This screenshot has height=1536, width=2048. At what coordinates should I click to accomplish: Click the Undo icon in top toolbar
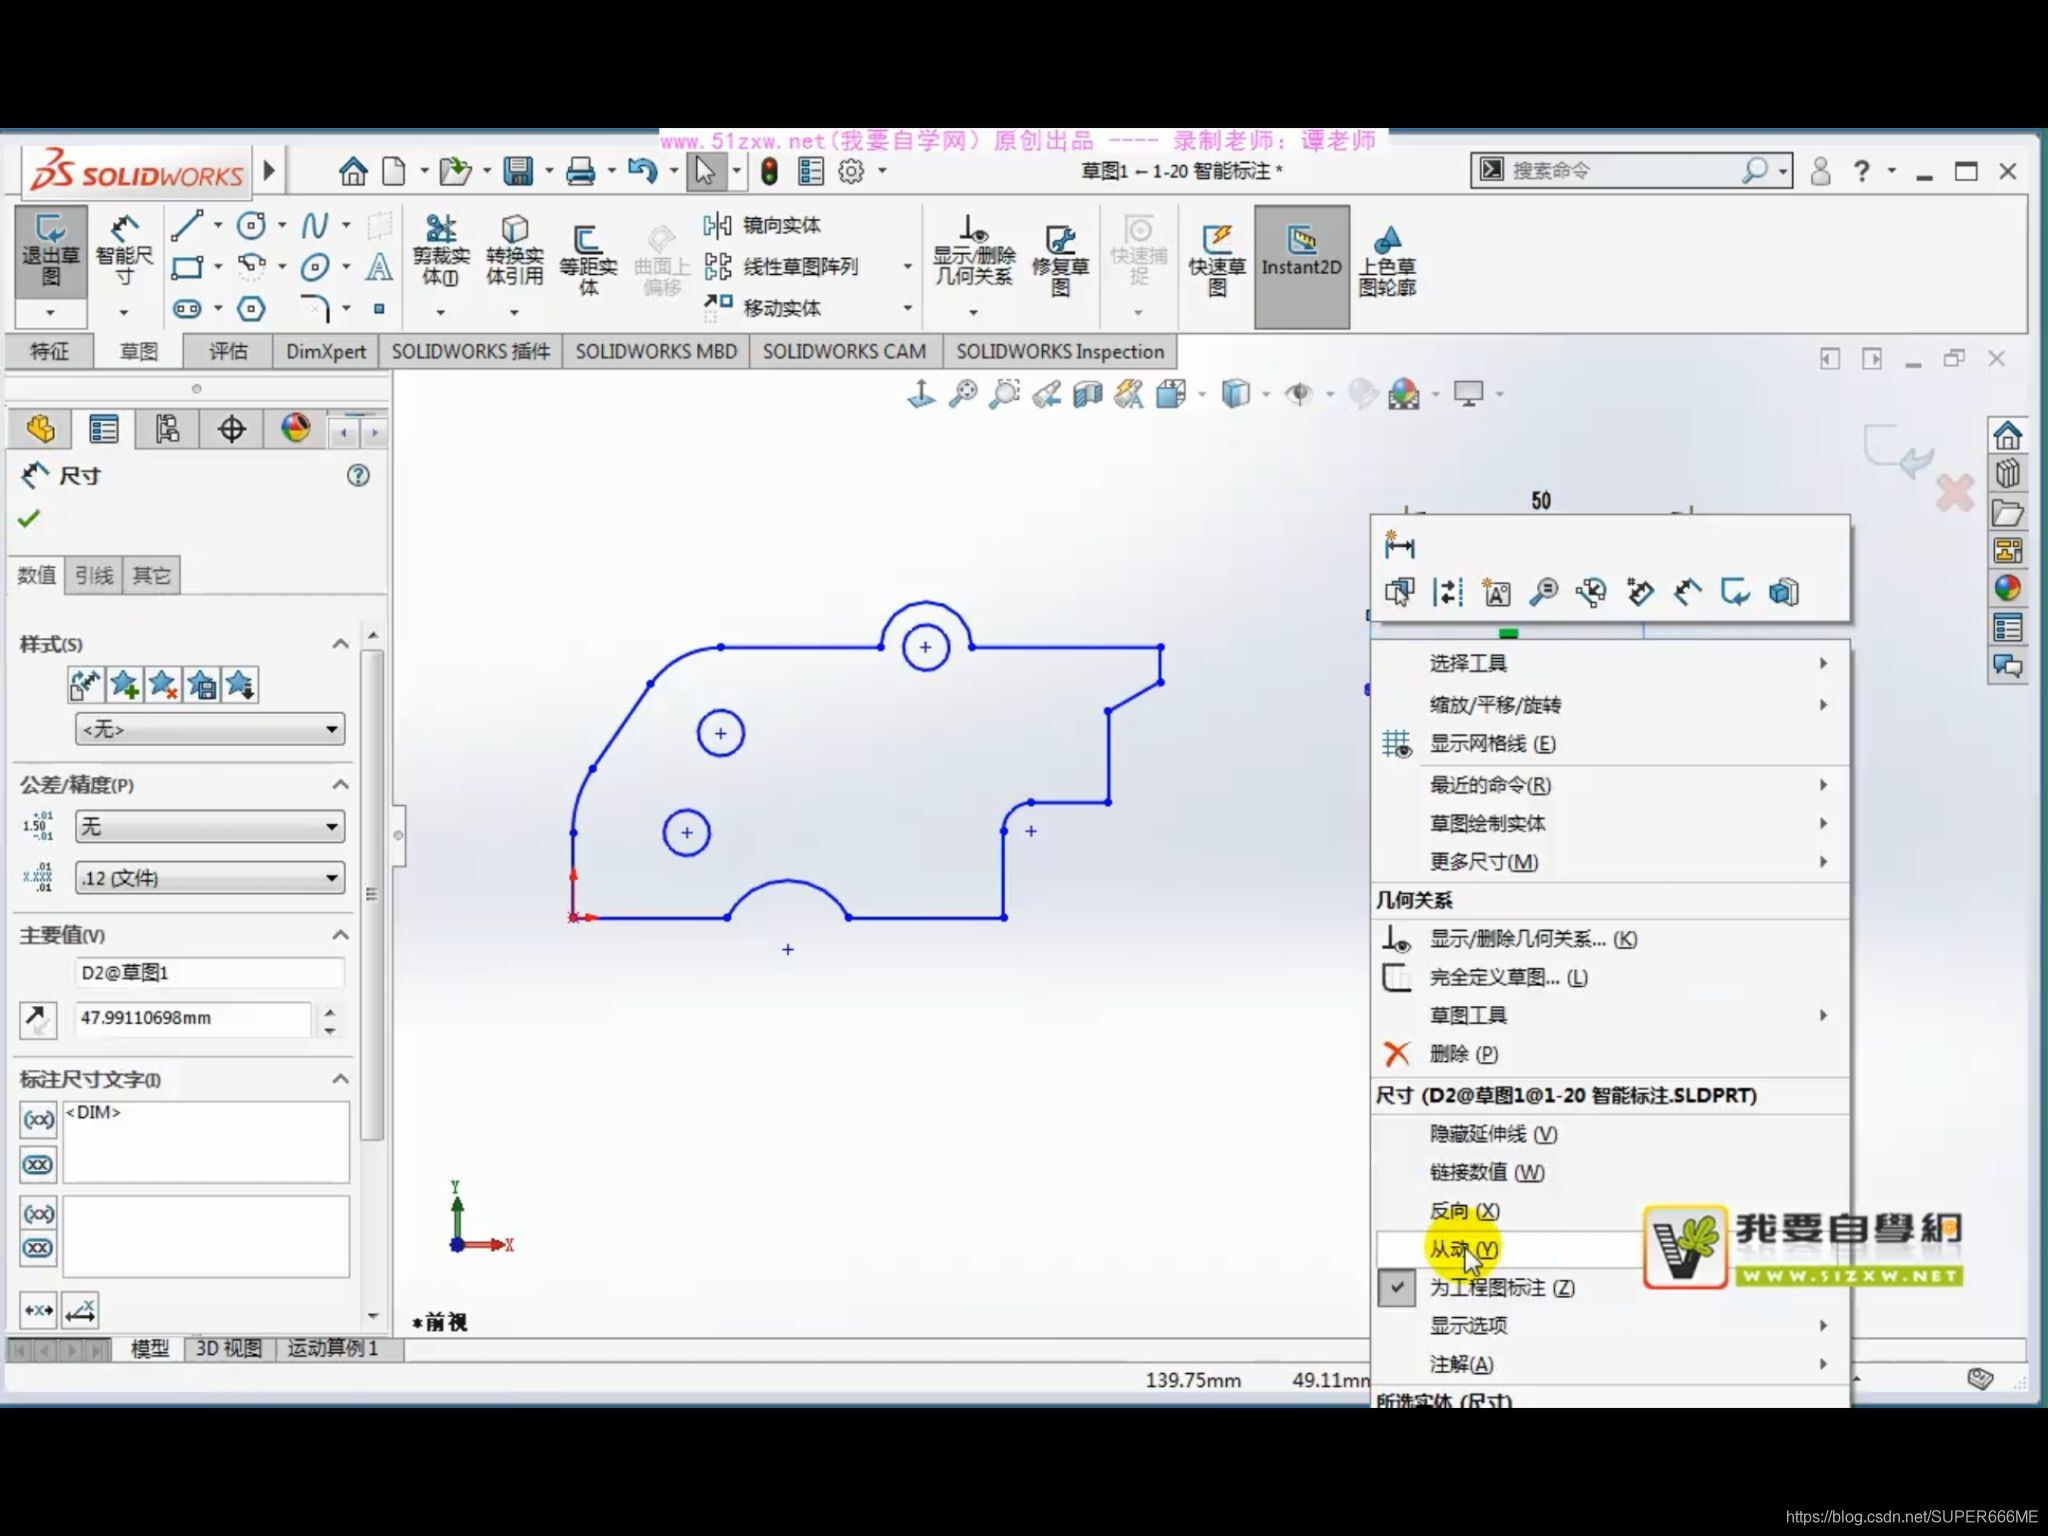coord(642,171)
